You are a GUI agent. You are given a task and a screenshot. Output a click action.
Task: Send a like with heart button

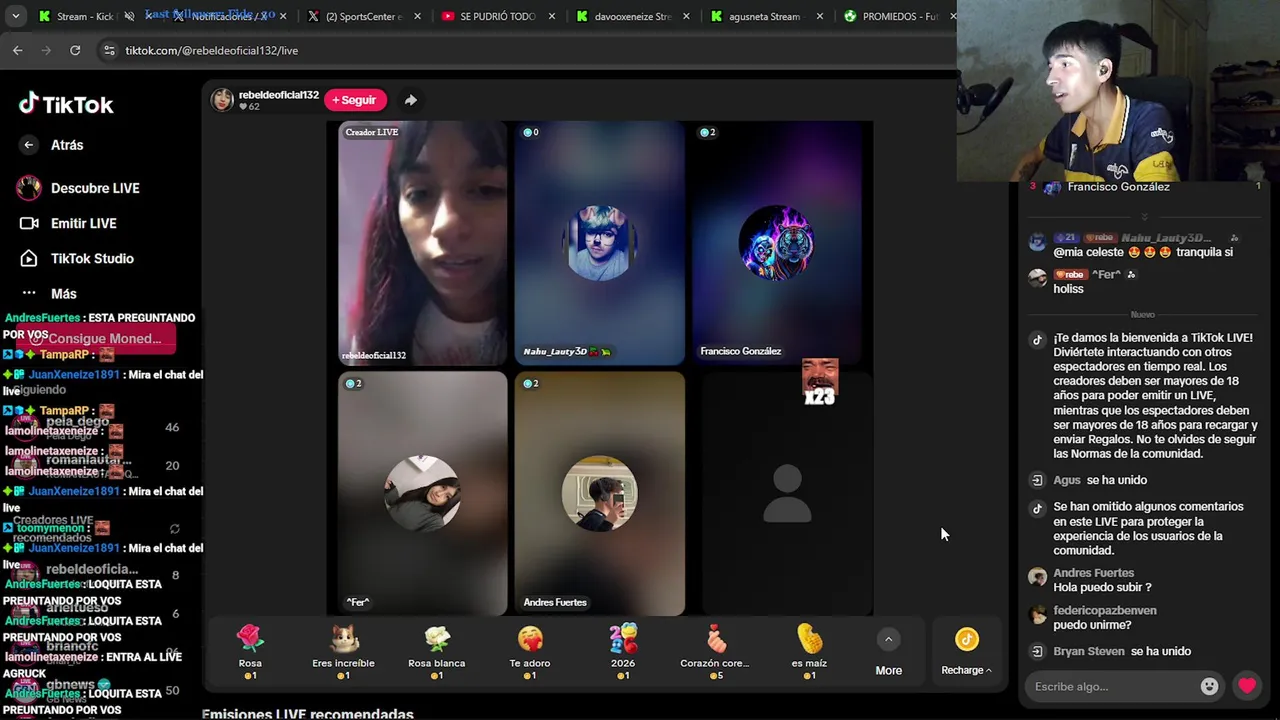click(x=1246, y=686)
